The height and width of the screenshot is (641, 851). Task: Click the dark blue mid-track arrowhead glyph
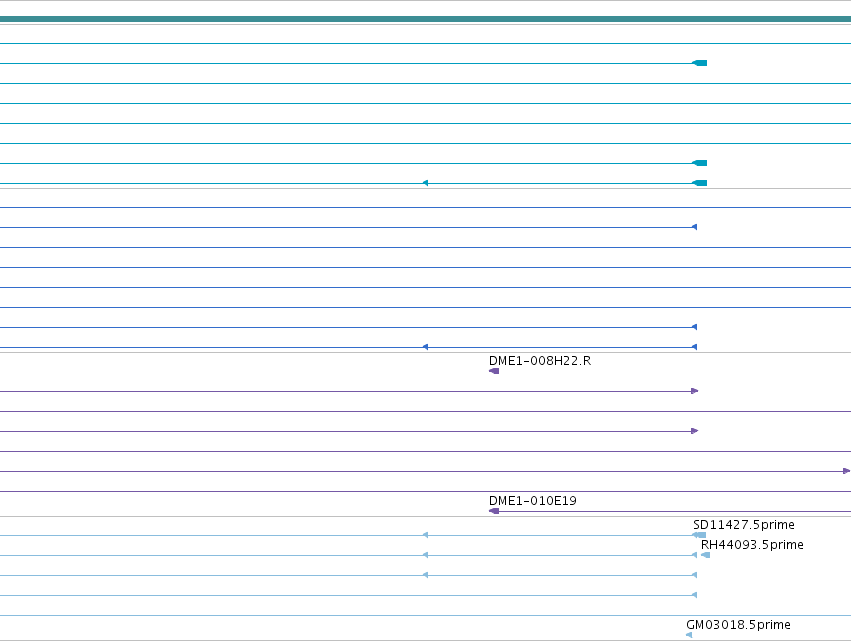pos(426,347)
